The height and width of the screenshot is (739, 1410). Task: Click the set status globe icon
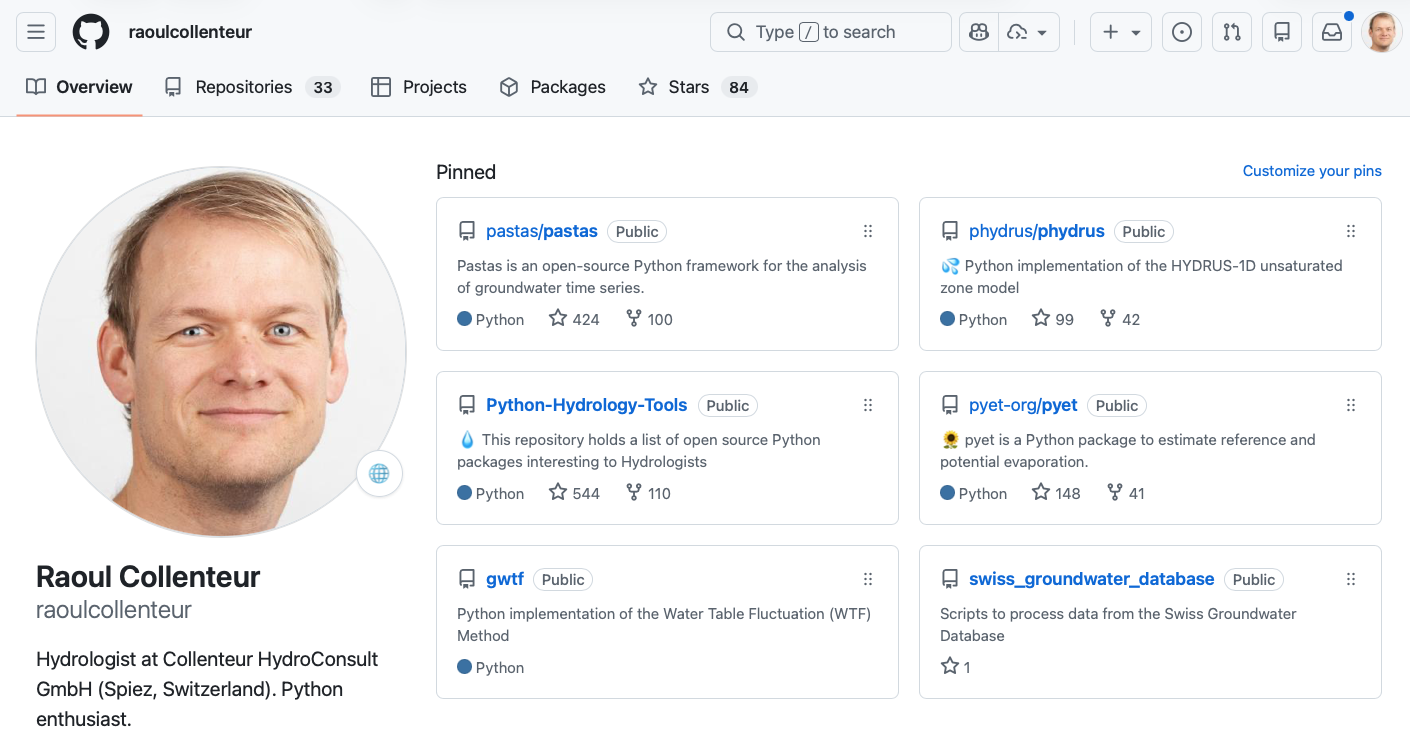point(379,474)
